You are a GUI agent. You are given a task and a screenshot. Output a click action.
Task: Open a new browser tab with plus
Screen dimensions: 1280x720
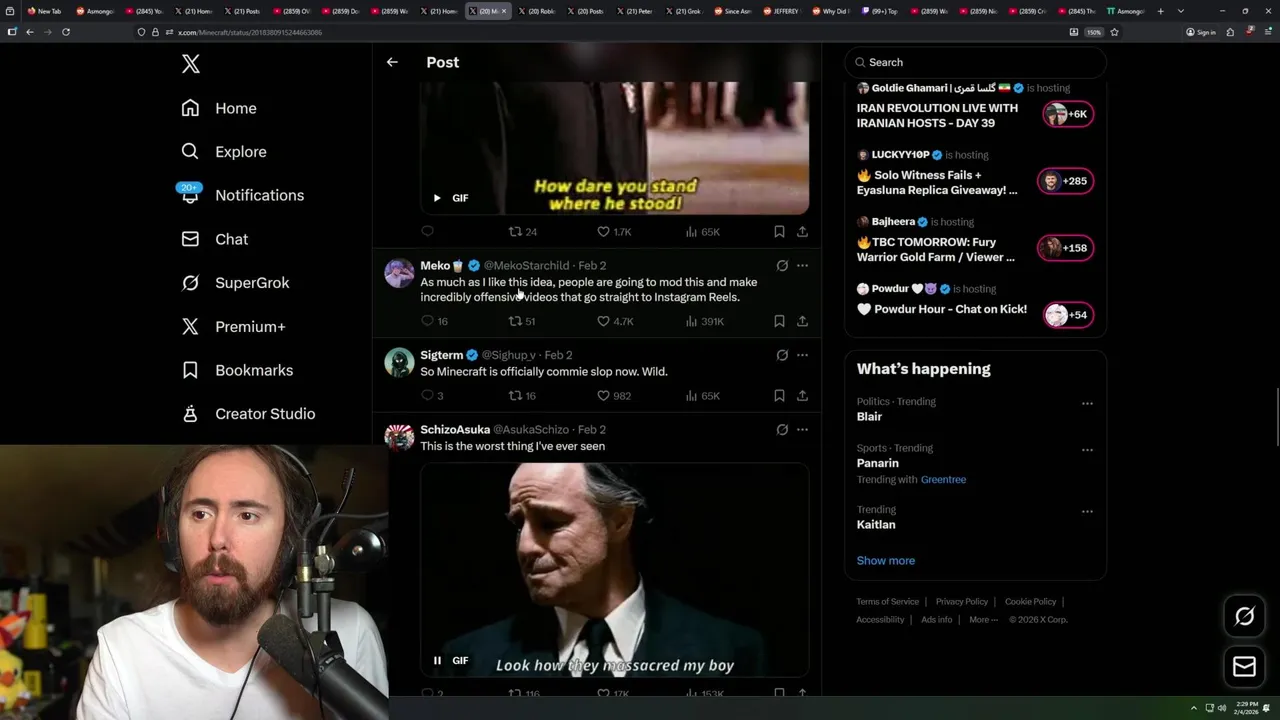coord(1160,11)
